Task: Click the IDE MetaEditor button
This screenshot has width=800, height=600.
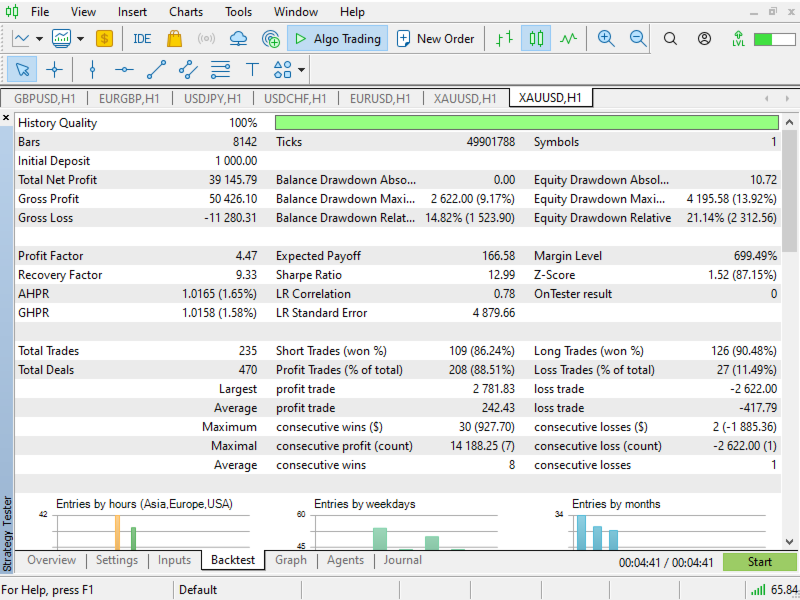Action: (x=142, y=39)
